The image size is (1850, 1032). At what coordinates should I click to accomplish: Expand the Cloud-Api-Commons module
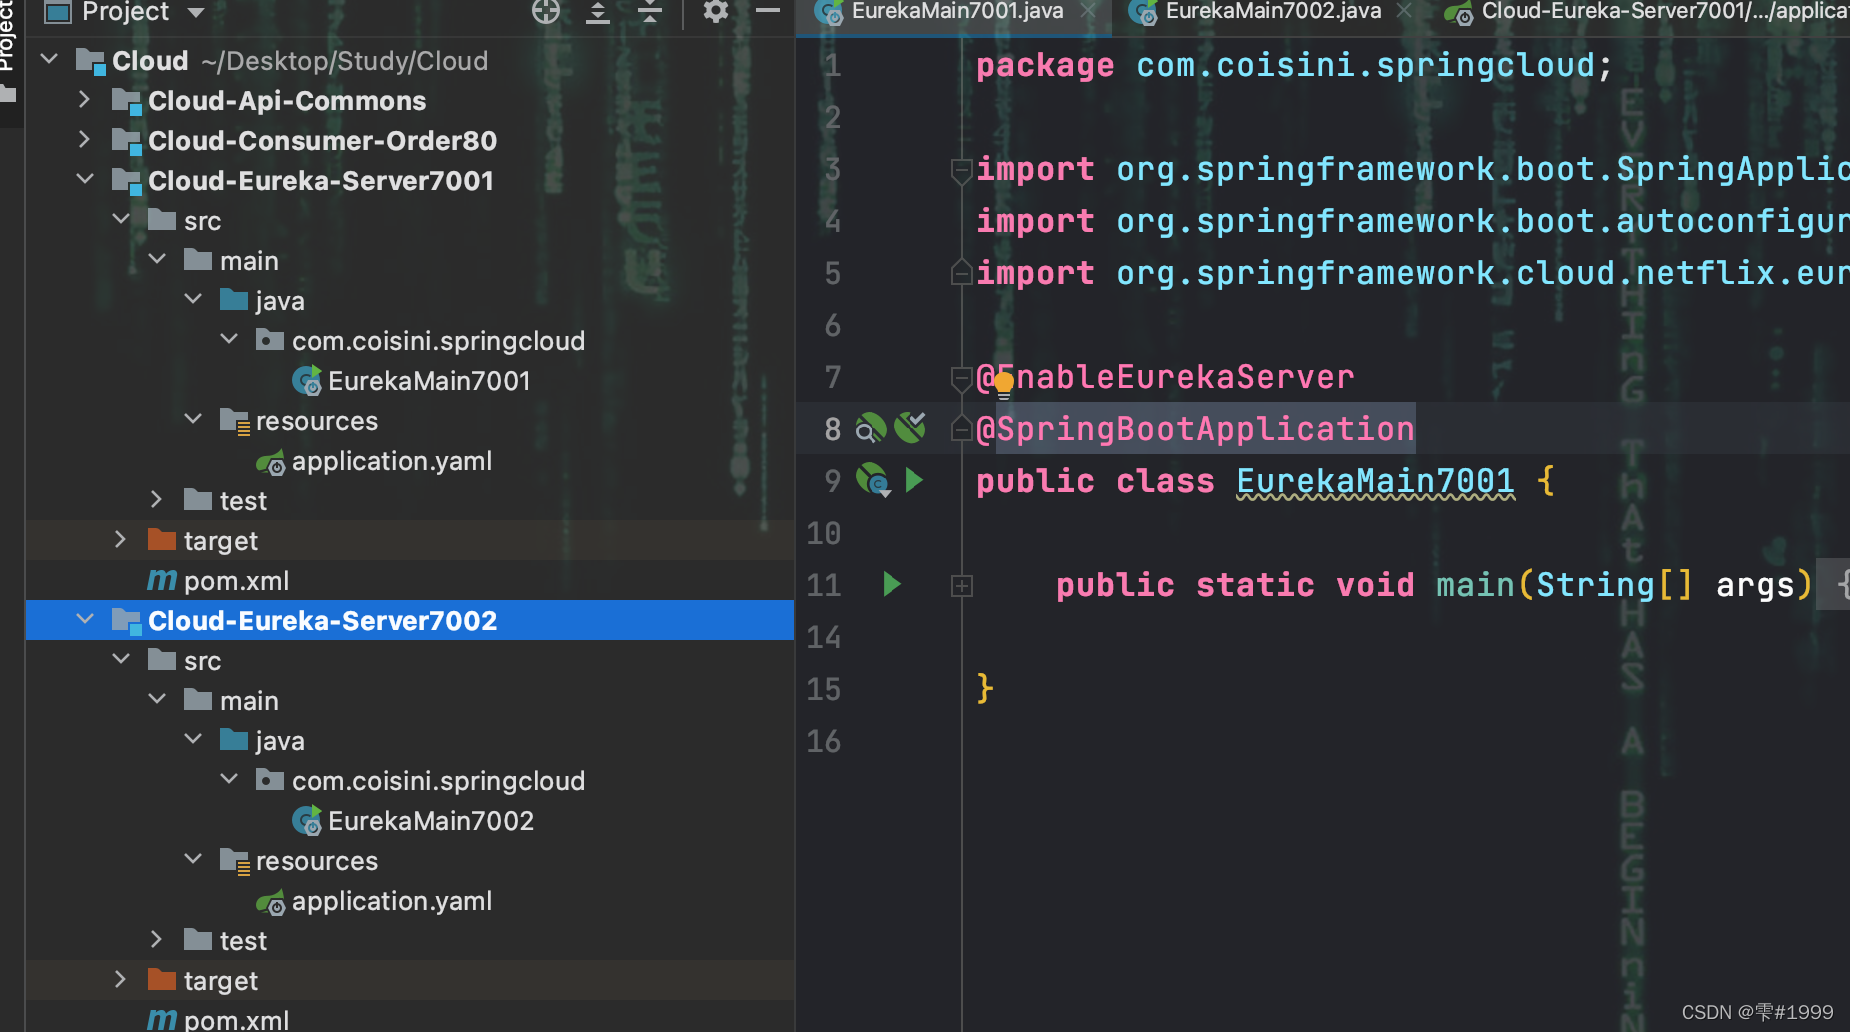(x=85, y=100)
